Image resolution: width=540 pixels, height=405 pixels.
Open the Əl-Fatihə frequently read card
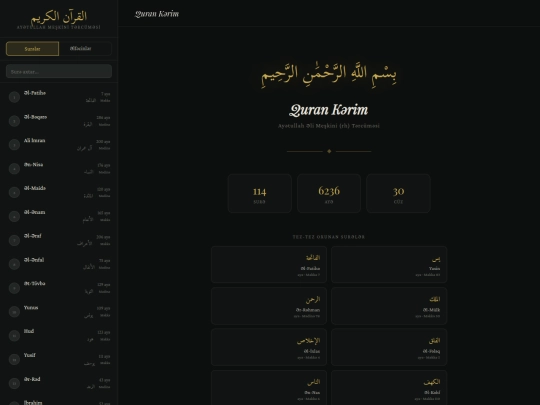[269, 264]
